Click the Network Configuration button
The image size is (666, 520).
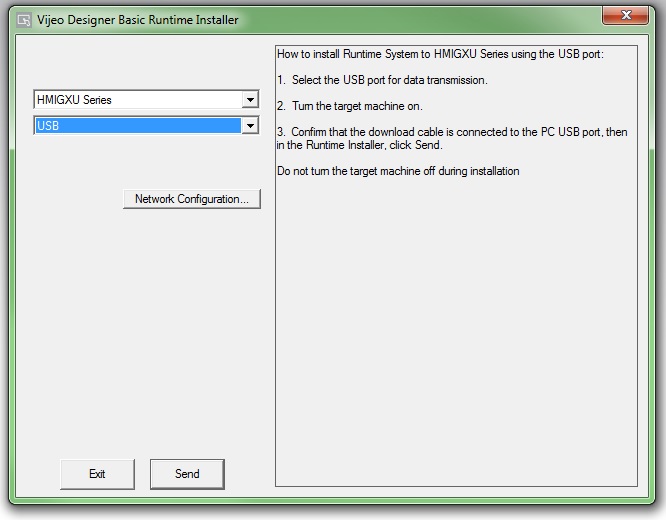tap(192, 199)
